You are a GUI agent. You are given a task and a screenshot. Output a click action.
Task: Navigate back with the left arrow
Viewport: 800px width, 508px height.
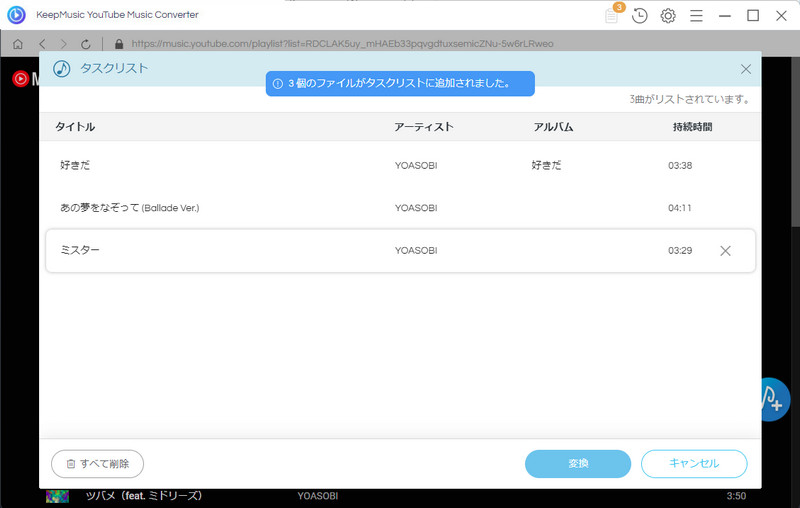42,44
